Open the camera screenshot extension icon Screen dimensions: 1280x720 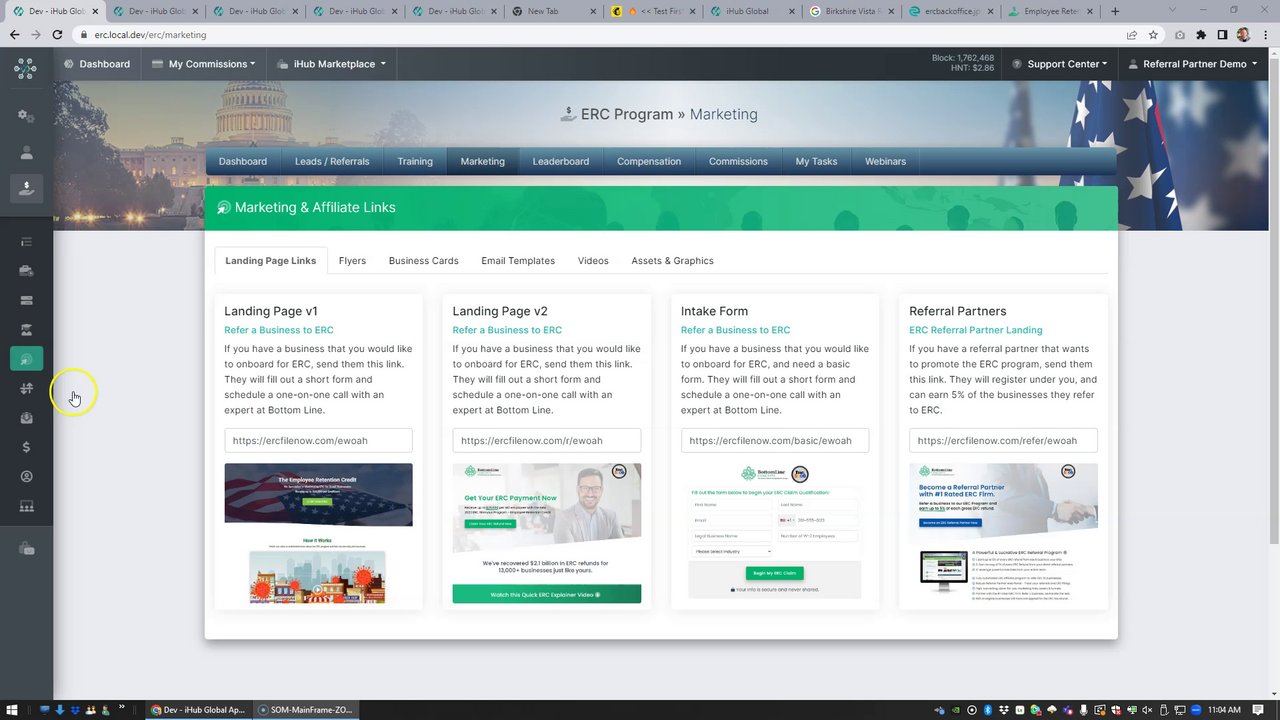coord(1180,34)
